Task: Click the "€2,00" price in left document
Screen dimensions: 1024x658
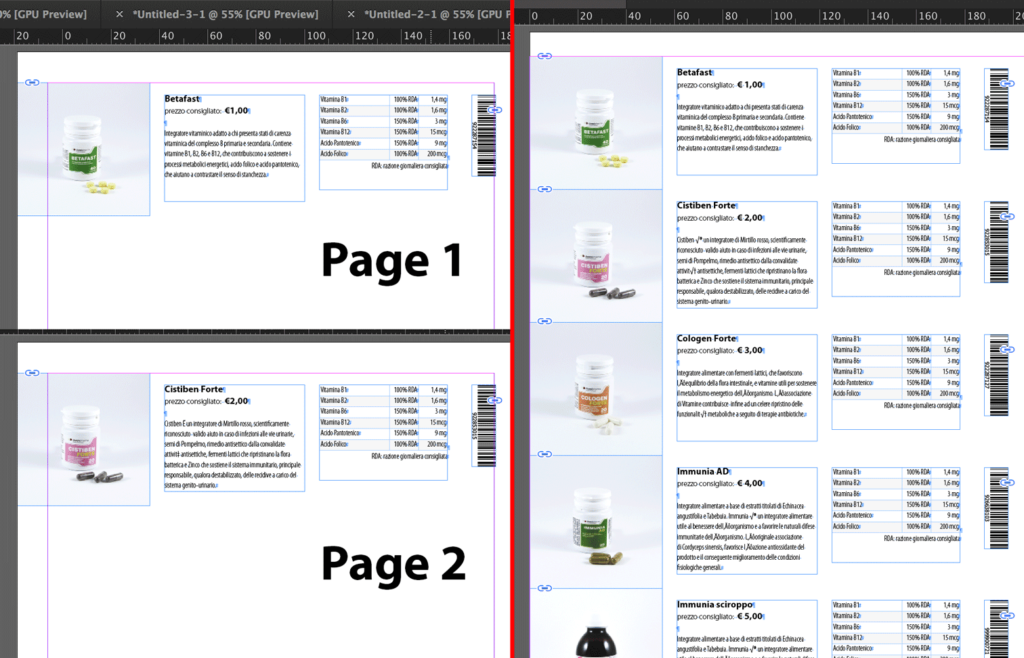Action: (236, 401)
